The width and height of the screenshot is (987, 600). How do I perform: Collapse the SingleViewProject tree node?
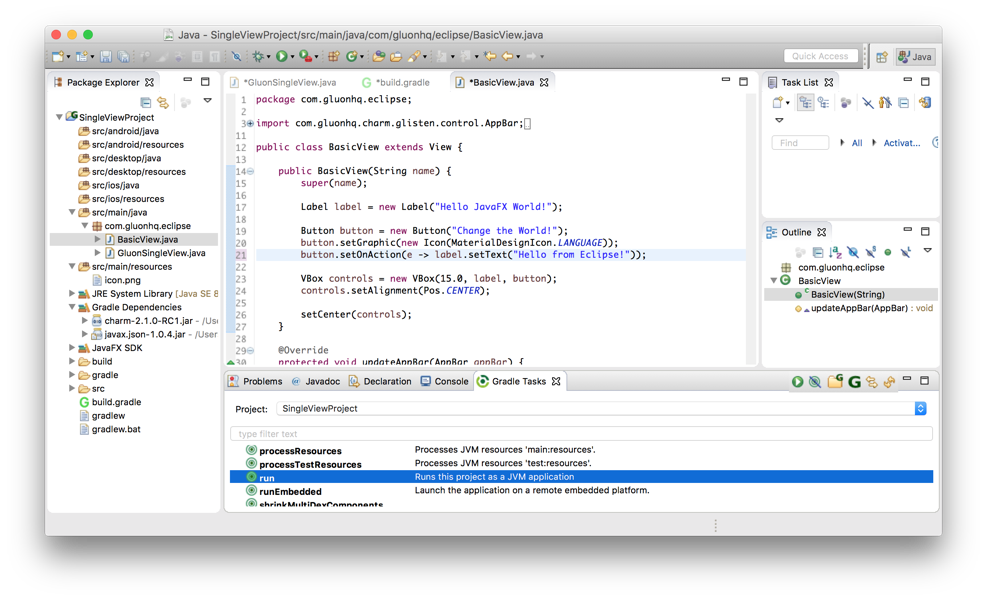[59, 117]
